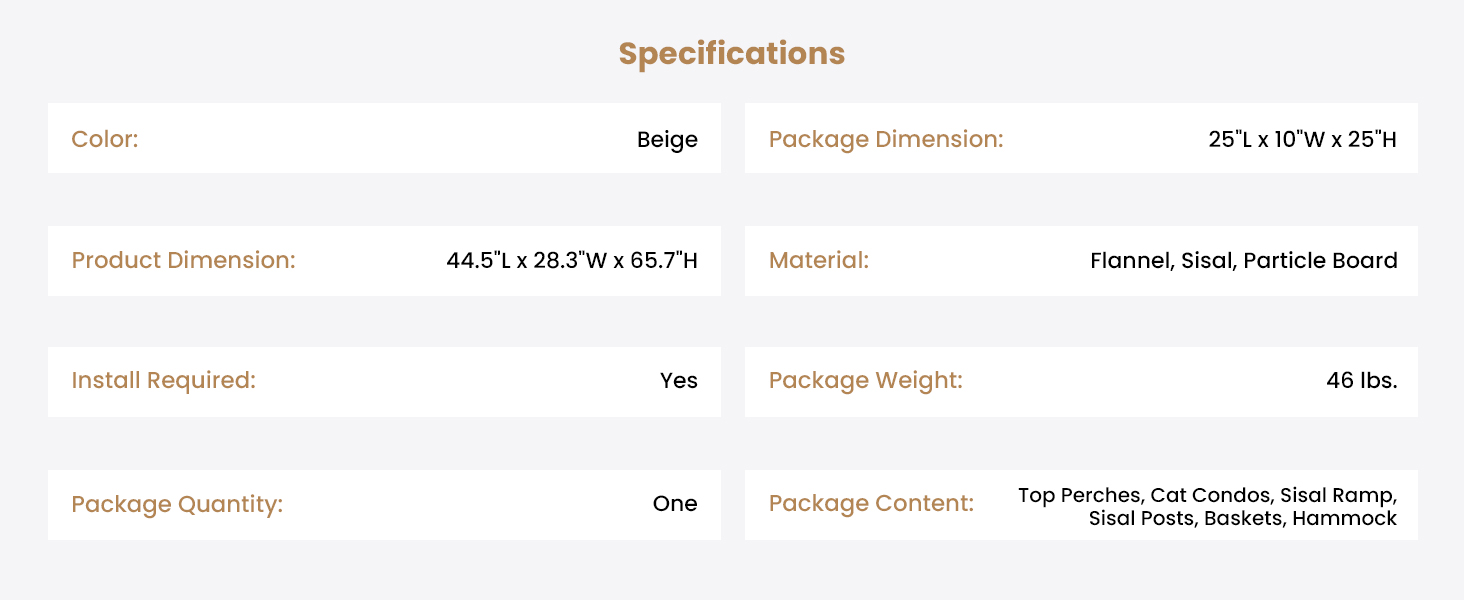Click the Material label
The image size is (1464, 600).
pos(818,261)
